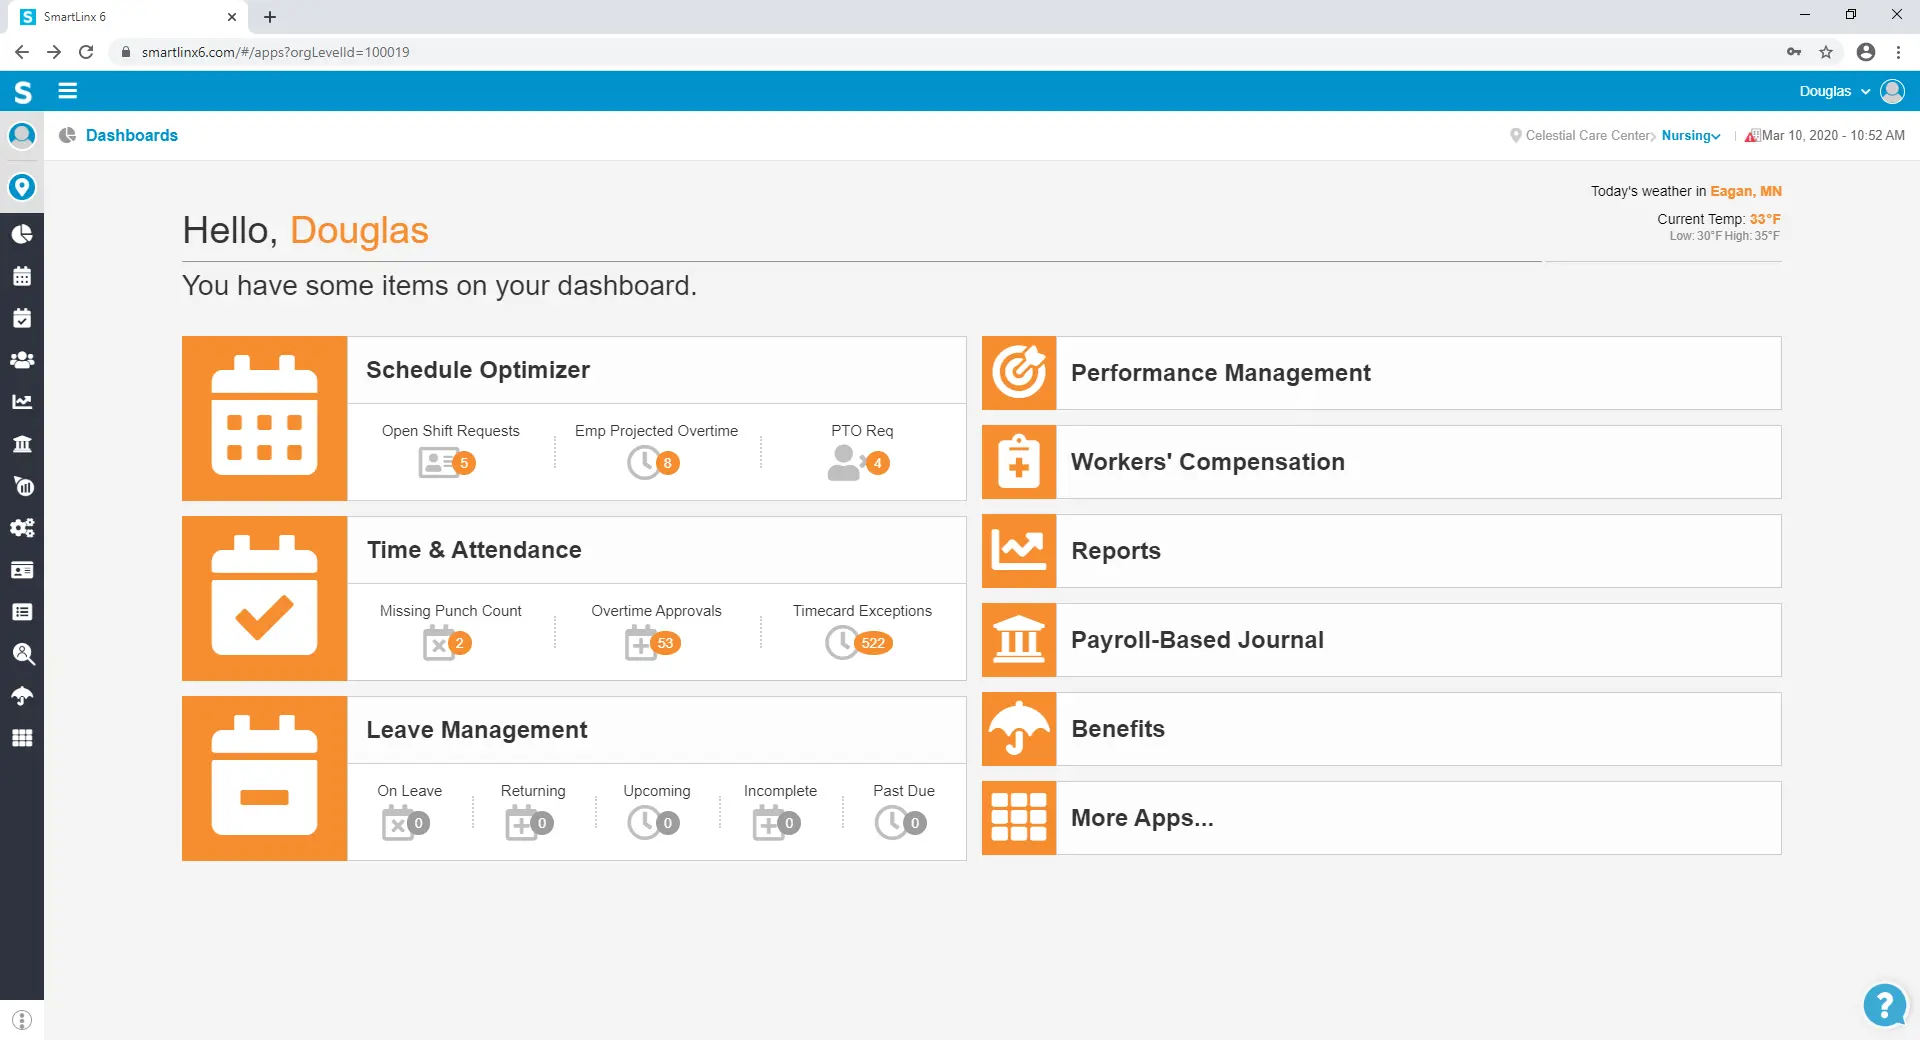Click the Payroll-Based Journal bank icon
Image resolution: width=1920 pixels, height=1040 pixels.
click(1018, 640)
